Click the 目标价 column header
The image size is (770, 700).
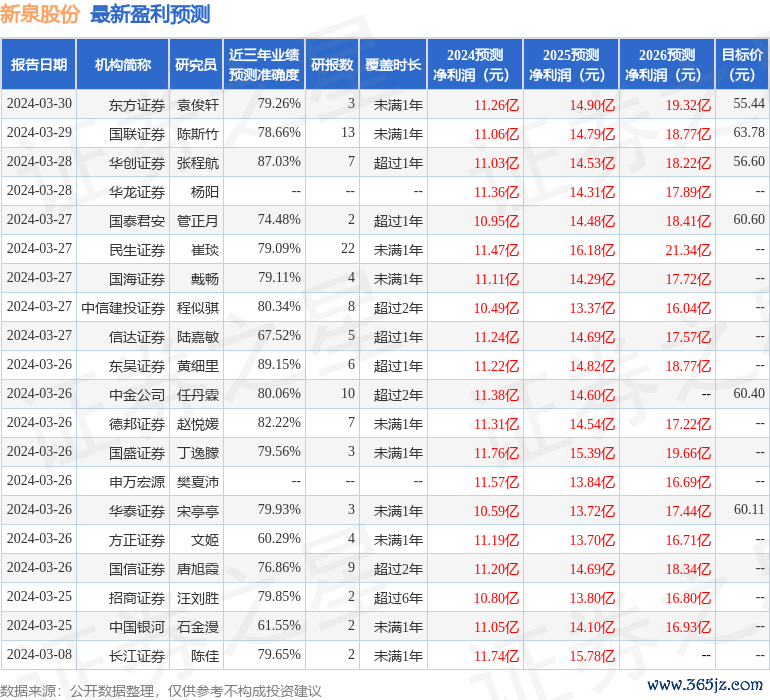742,65
